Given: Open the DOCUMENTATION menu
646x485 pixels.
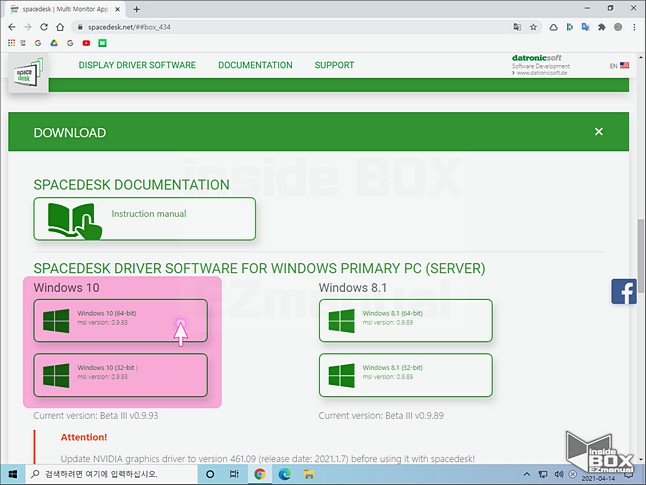Looking at the screenshot, I should pos(255,65).
